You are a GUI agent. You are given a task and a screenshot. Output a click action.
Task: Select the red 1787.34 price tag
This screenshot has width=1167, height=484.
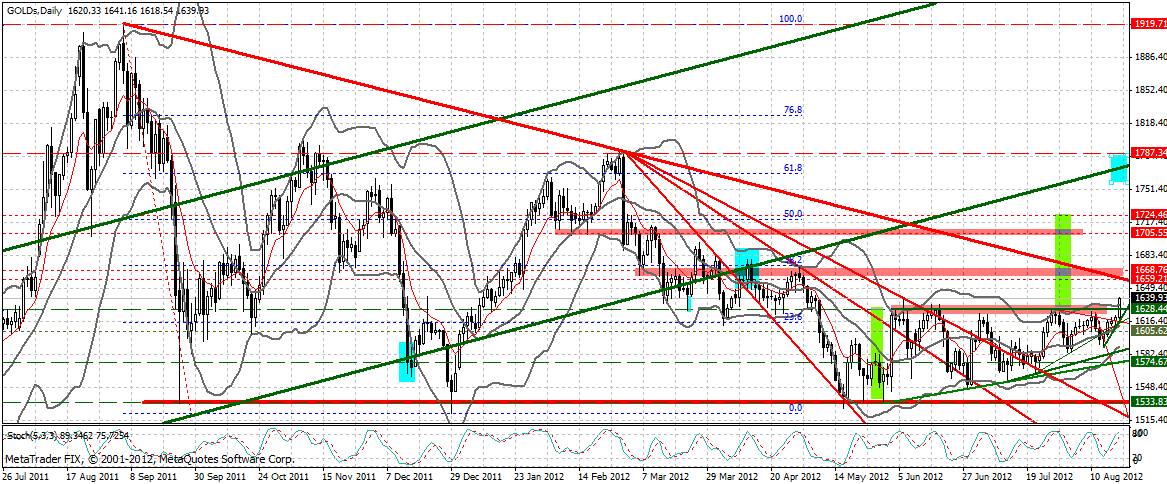(x=1148, y=153)
